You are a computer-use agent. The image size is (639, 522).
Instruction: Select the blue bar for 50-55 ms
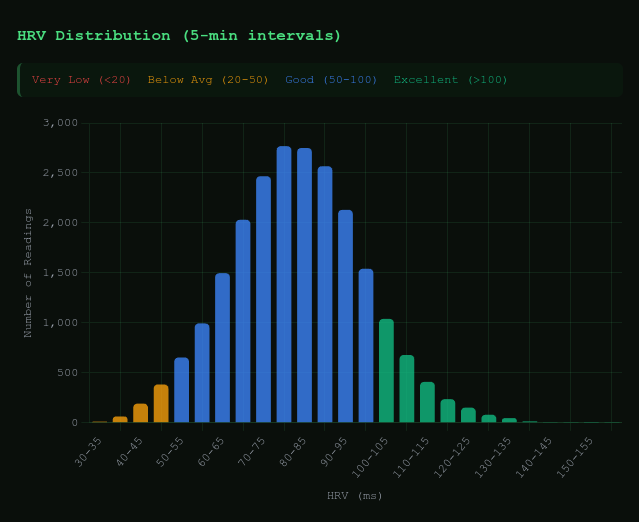(x=181, y=390)
